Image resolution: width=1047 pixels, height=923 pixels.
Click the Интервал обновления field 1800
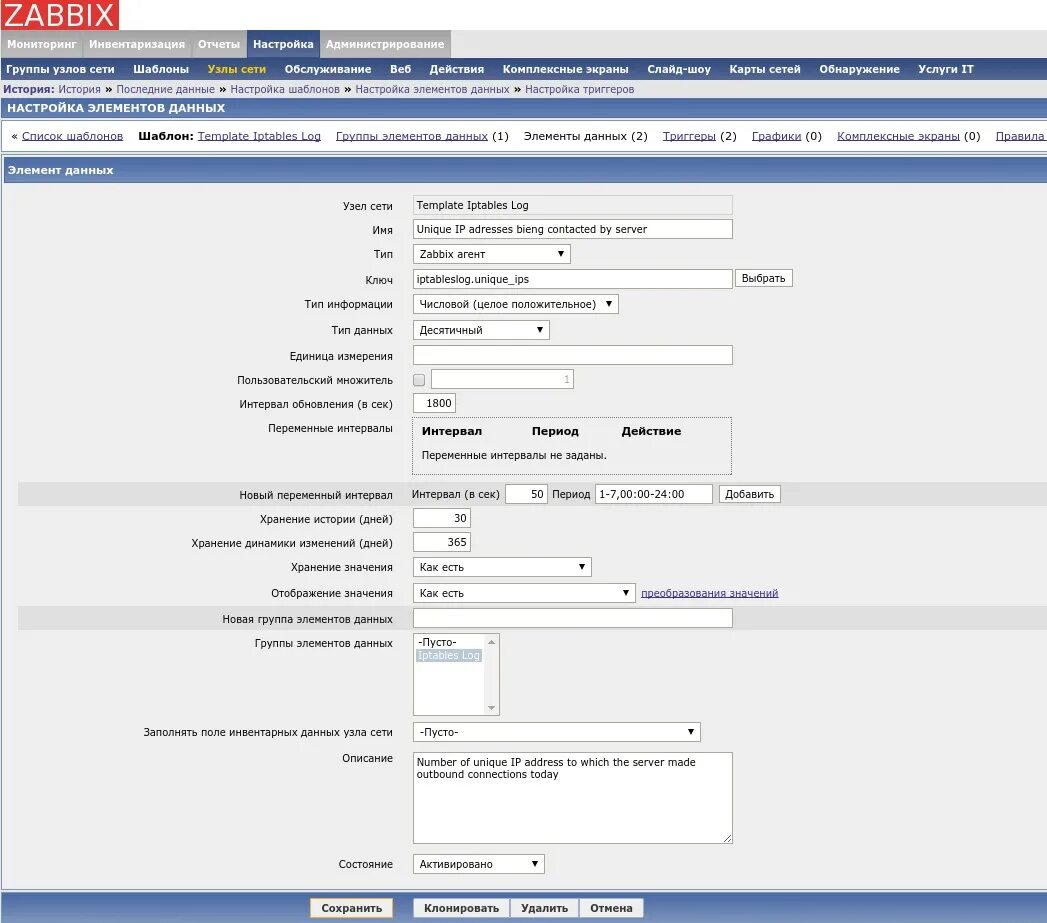tap(435, 403)
